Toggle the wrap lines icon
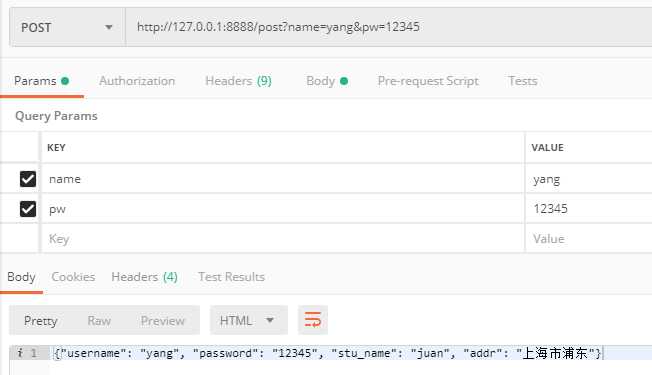Image resolution: width=652 pixels, height=375 pixels. 313,320
